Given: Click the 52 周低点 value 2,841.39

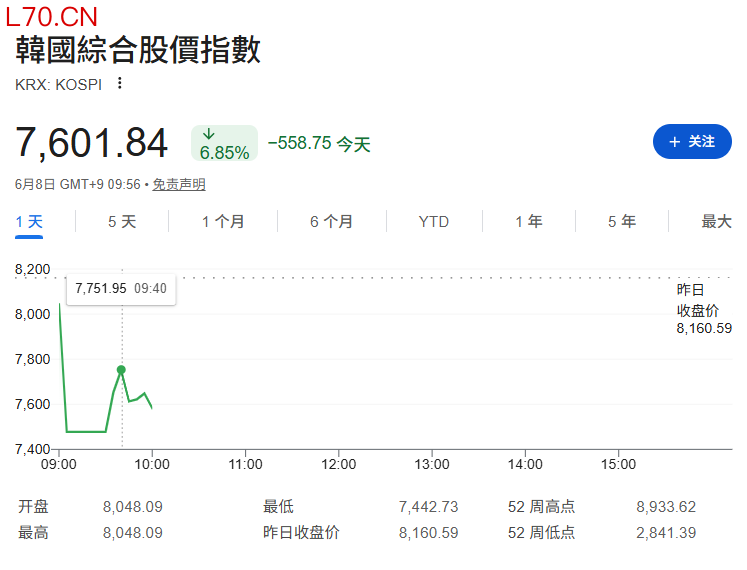Looking at the screenshot, I should 666,532.
